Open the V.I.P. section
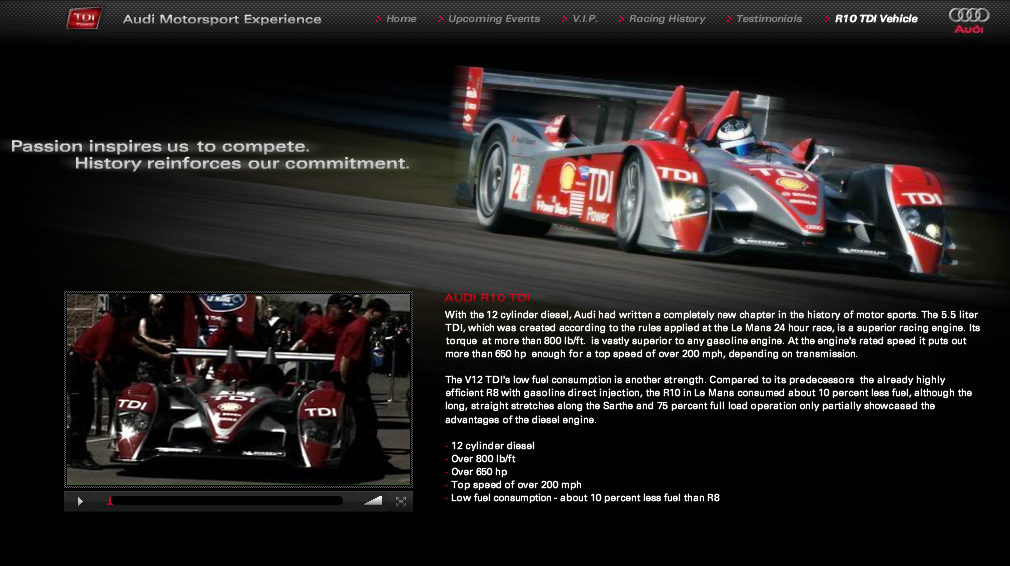The height and width of the screenshot is (566, 1010). point(584,19)
